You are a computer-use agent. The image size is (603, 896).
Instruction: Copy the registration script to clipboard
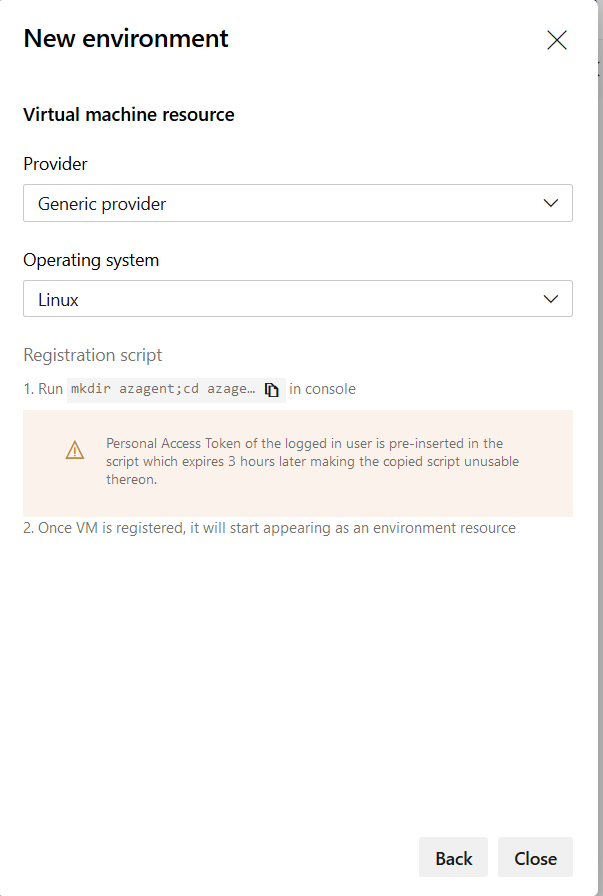click(272, 390)
